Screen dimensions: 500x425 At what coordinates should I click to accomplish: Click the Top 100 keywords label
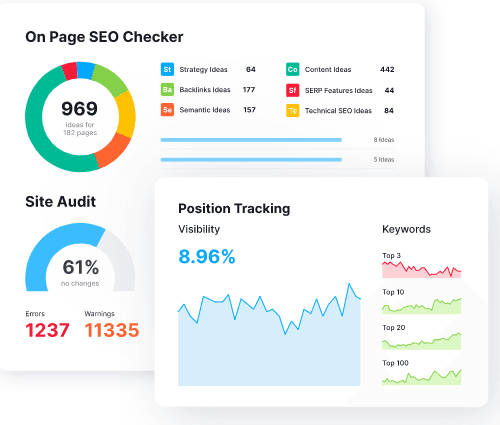[395, 363]
